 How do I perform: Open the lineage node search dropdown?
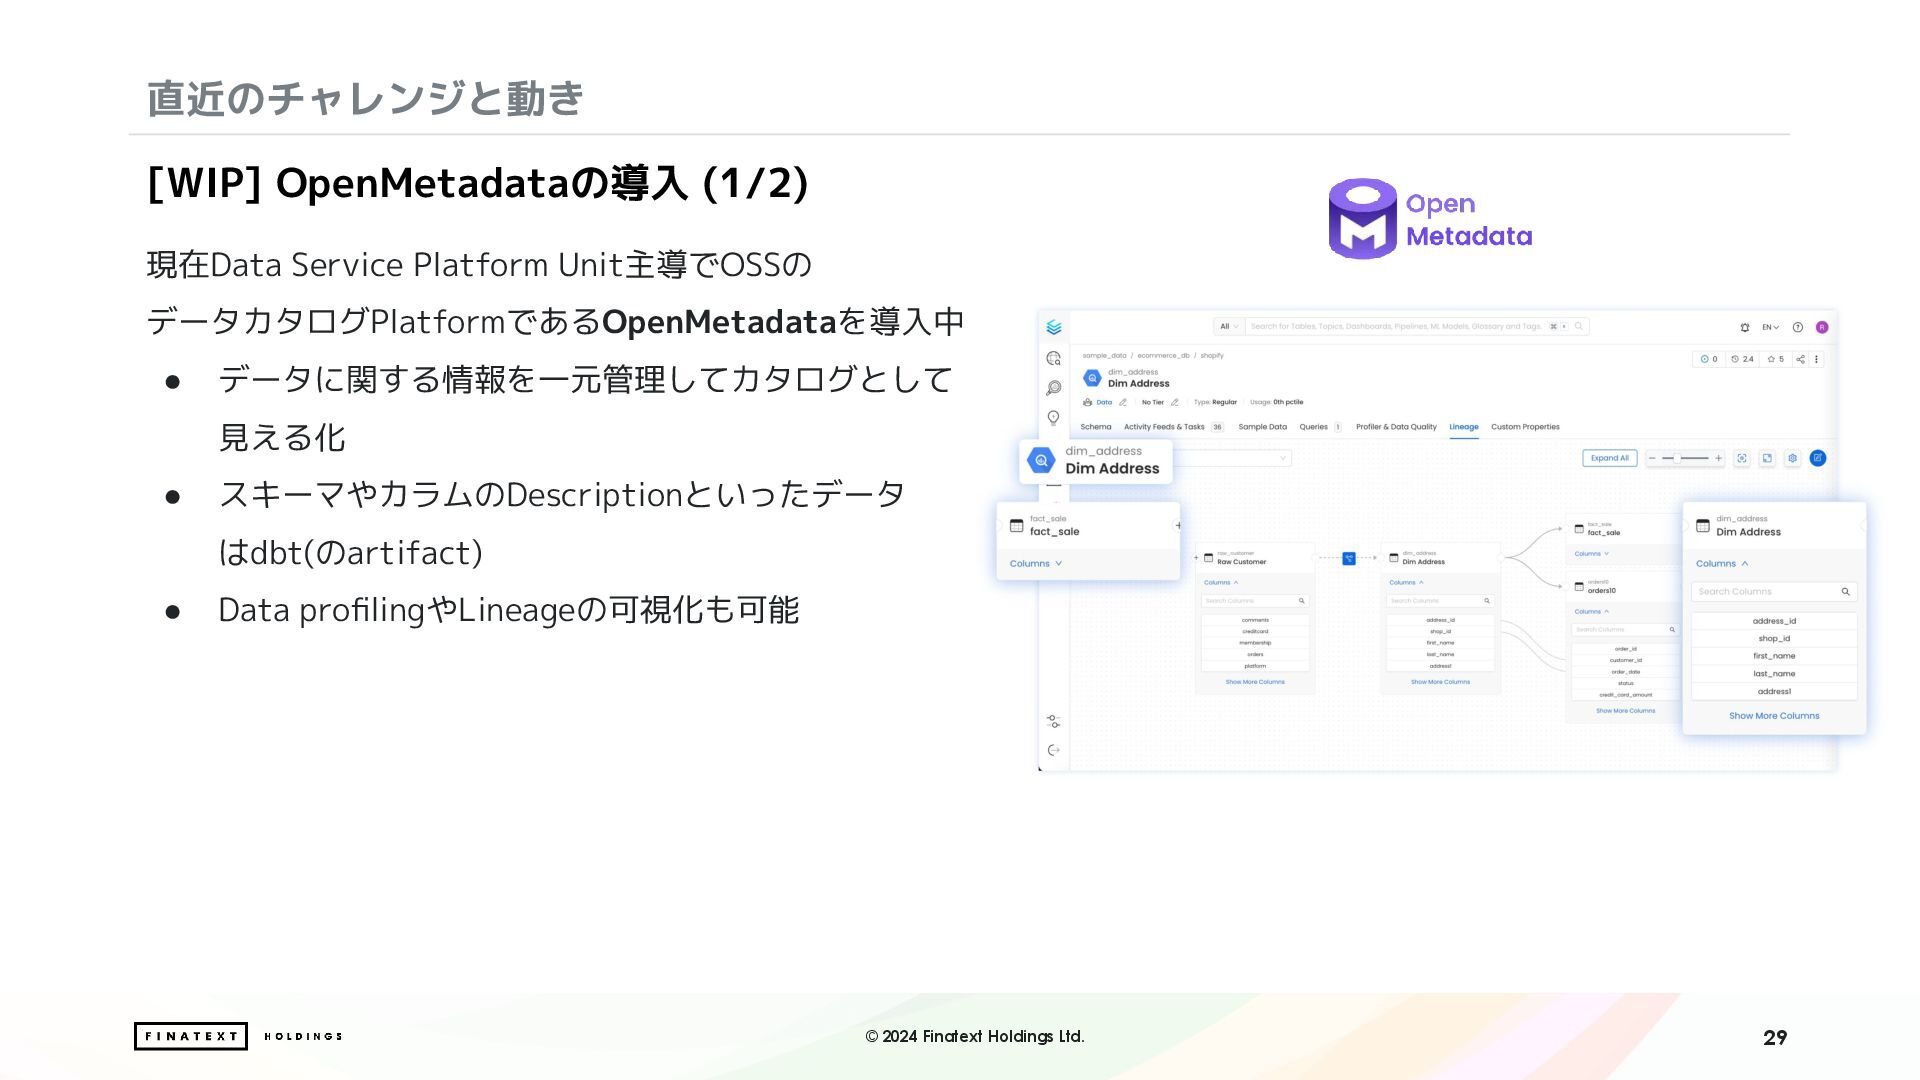1232,458
